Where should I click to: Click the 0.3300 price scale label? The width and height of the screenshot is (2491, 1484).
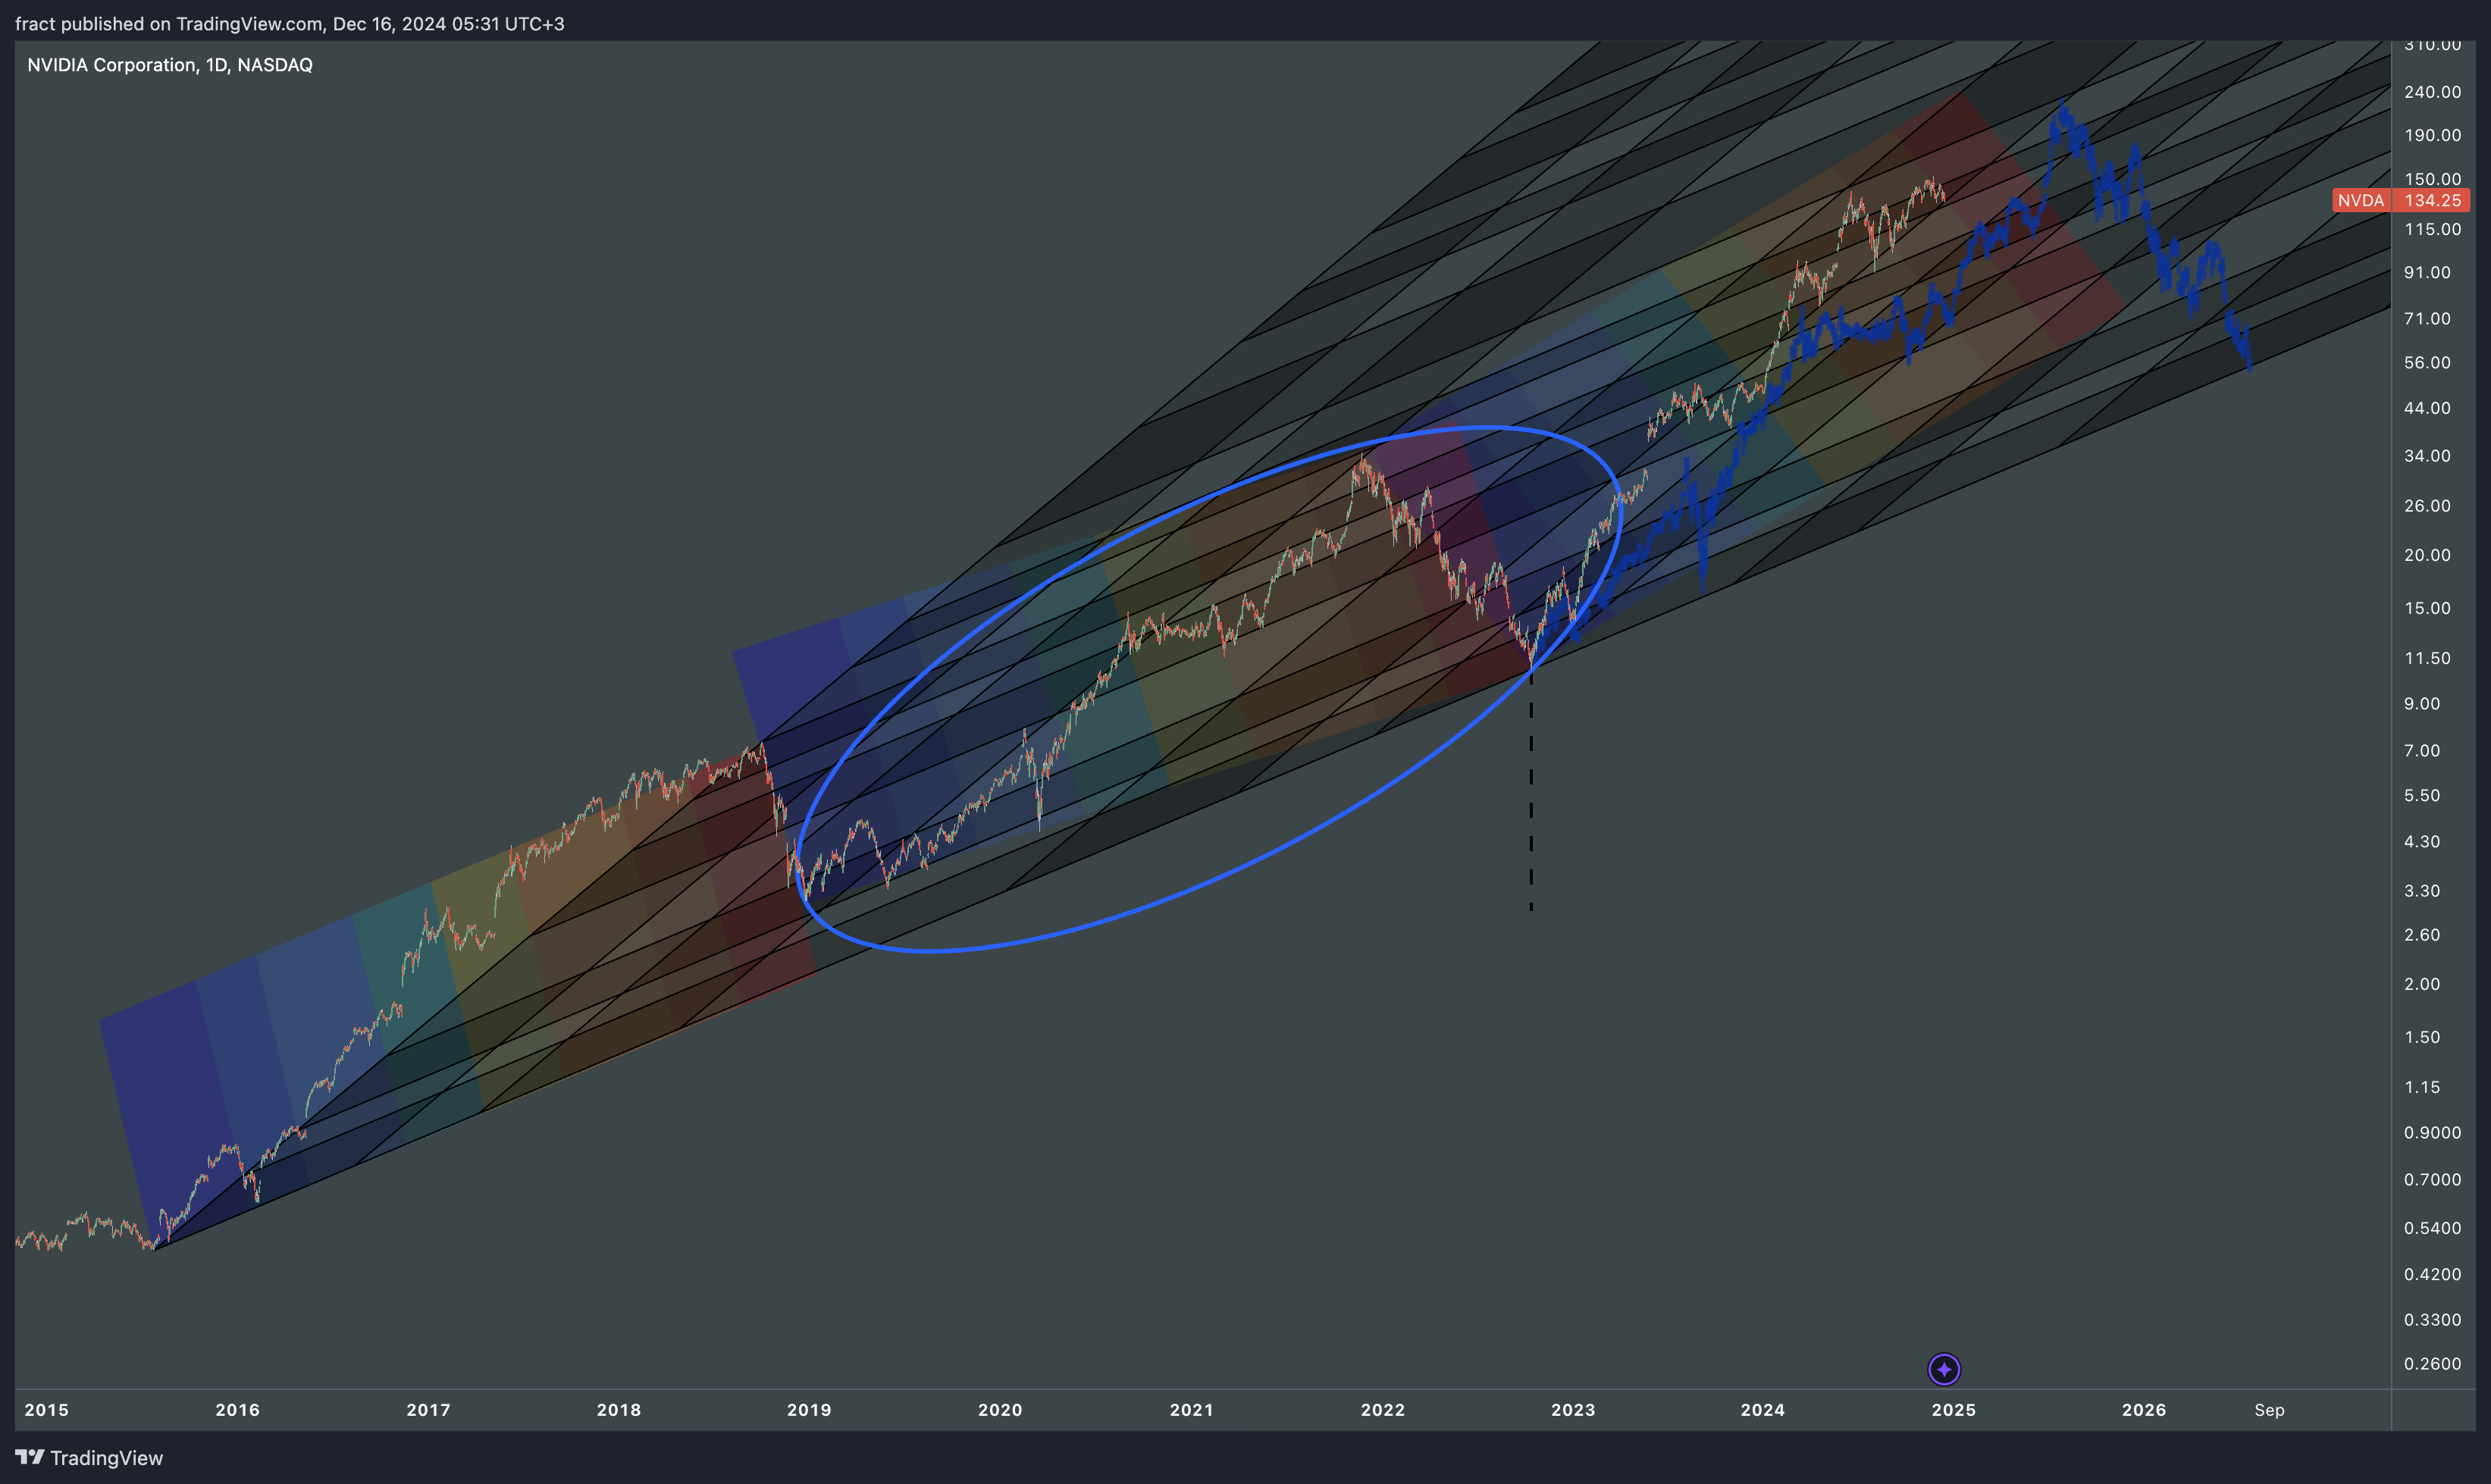pyautogui.click(x=2433, y=1320)
